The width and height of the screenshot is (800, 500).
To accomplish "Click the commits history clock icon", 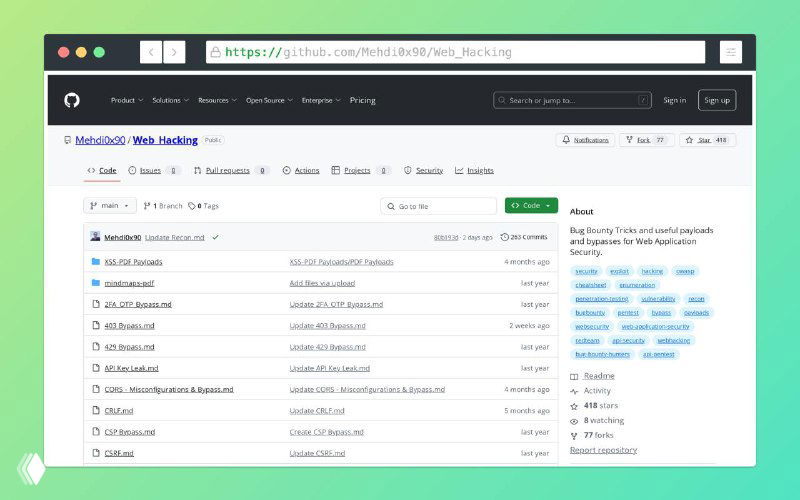I will (x=505, y=237).
